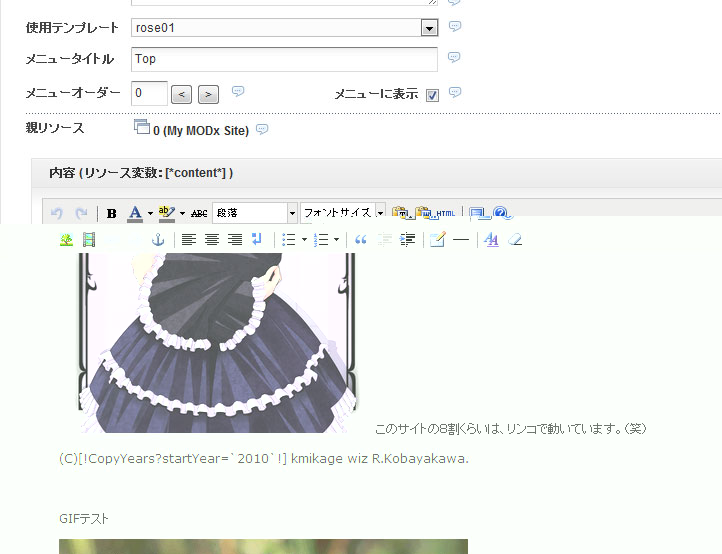Click the text color 'A' swatch
Screen dimensions: 722x554
coord(135,213)
